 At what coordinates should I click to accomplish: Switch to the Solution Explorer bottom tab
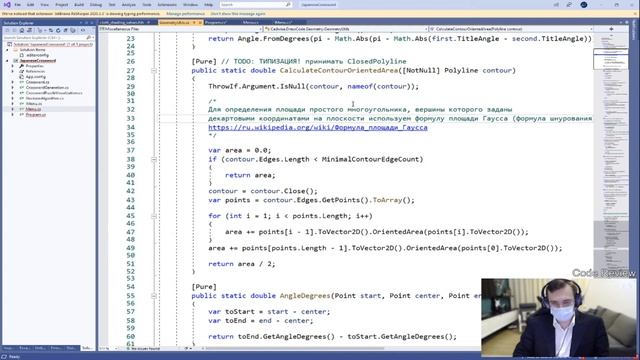pos(87,348)
